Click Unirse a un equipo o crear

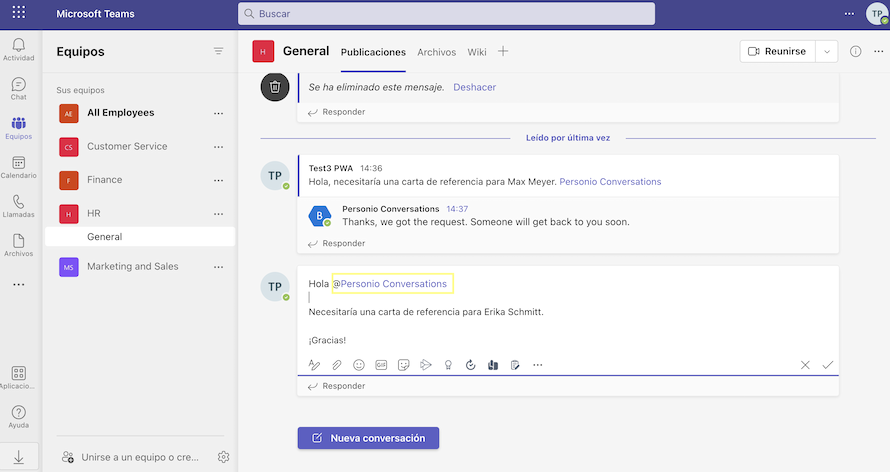tap(140, 457)
